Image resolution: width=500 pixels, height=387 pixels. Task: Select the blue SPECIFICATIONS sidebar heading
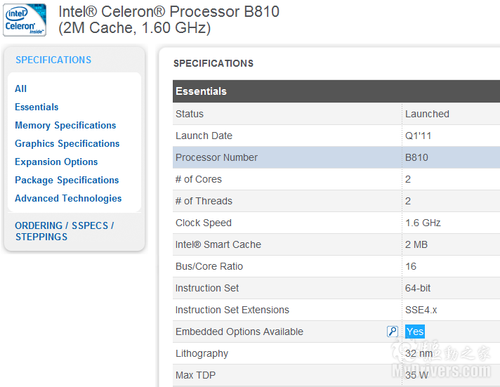(53, 60)
